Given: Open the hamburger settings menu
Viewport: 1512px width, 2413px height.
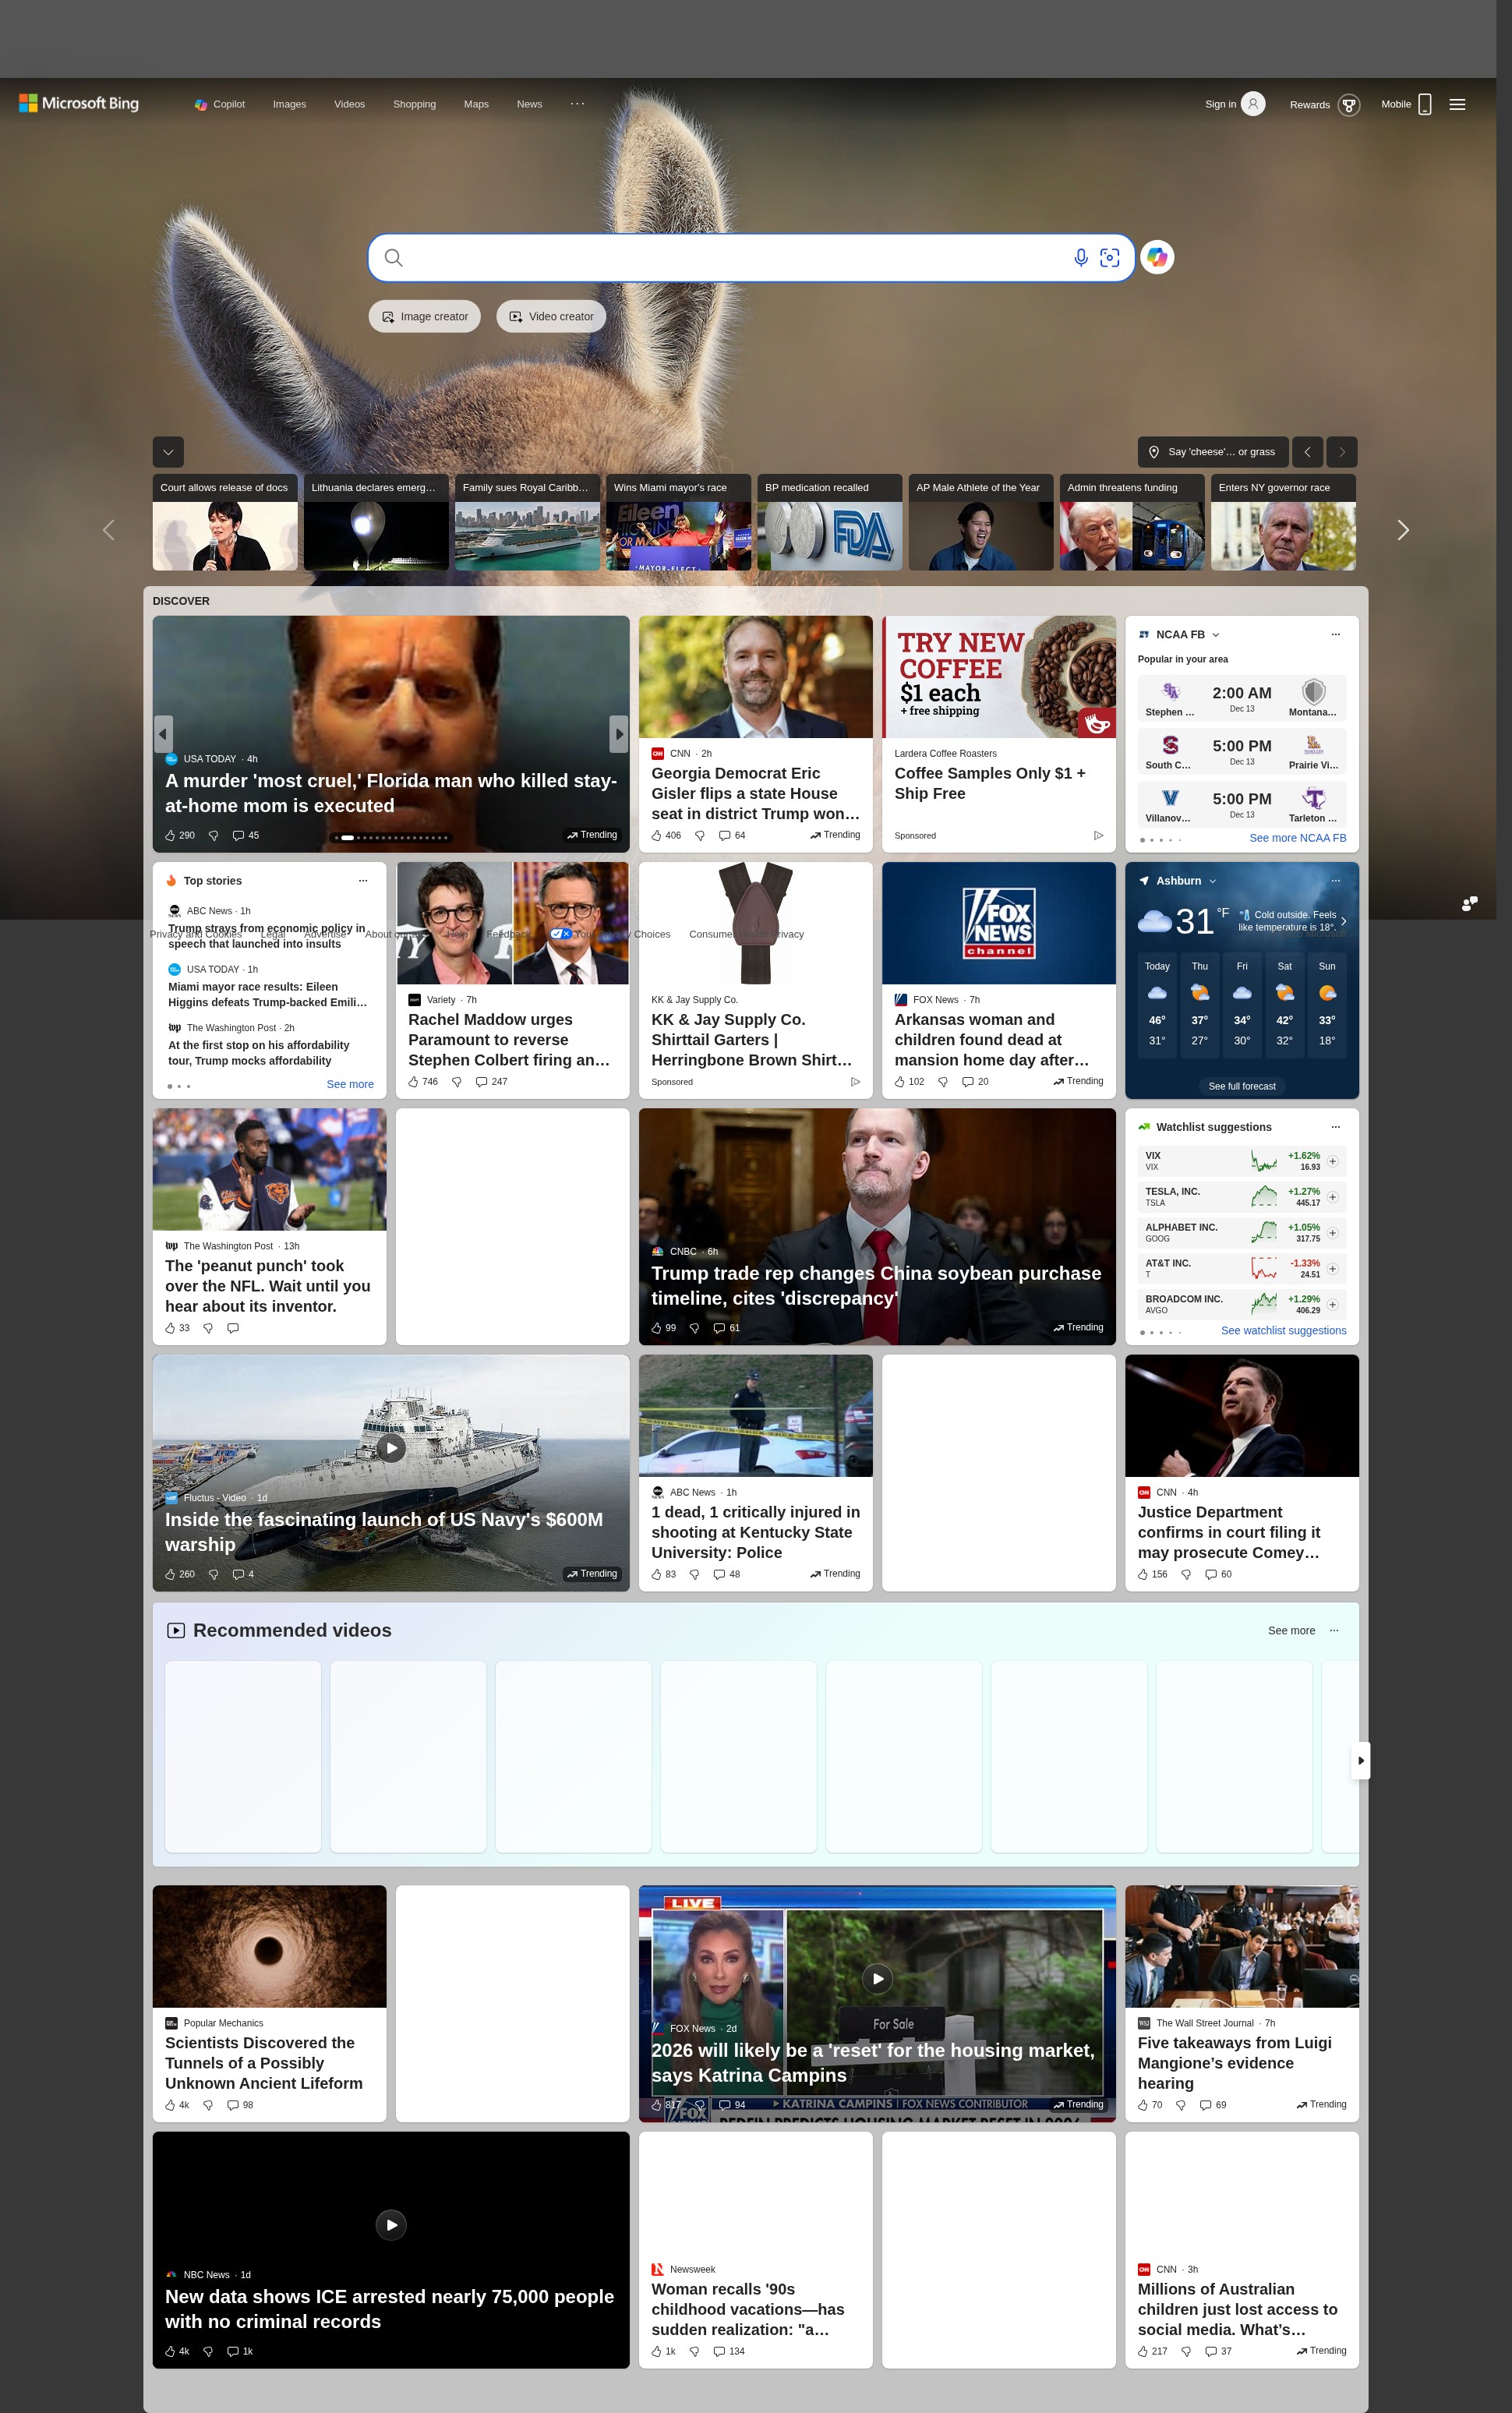Looking at the screenshot, I should [1457, 104].
